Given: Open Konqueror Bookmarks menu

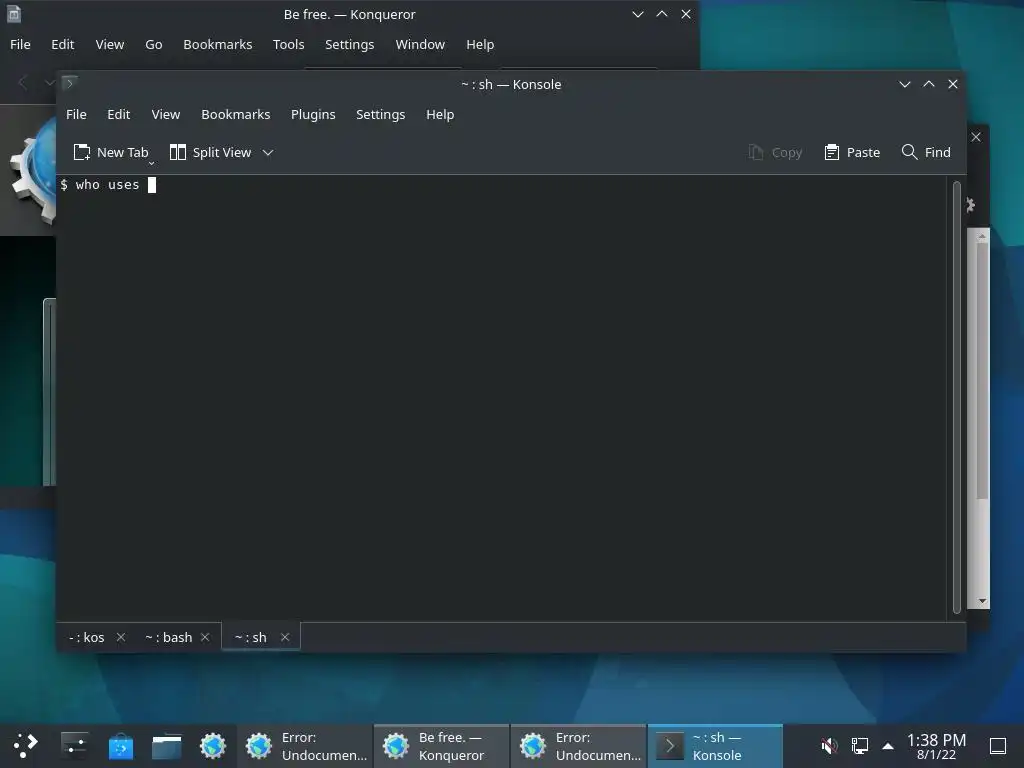Looking at the screenshot, I should tap(217, 44).
